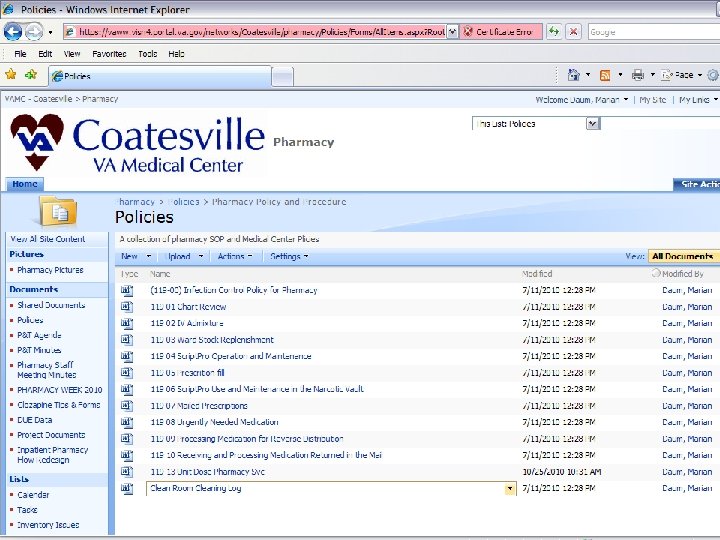Open Clozapine Tips & Forms sidebar link

(x=59, y=405)
